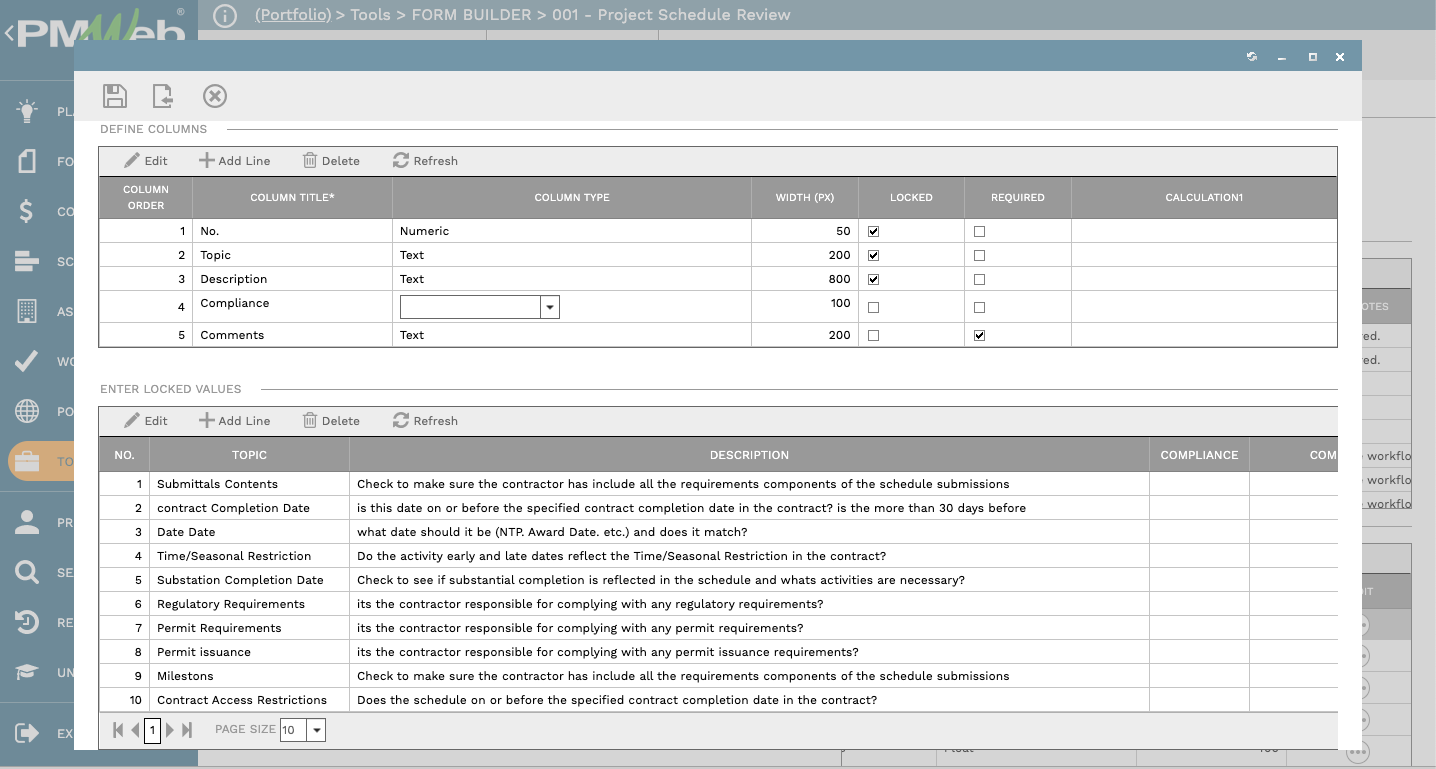
Task: Open the Page Size dropdown
Action: coord(317,730)
